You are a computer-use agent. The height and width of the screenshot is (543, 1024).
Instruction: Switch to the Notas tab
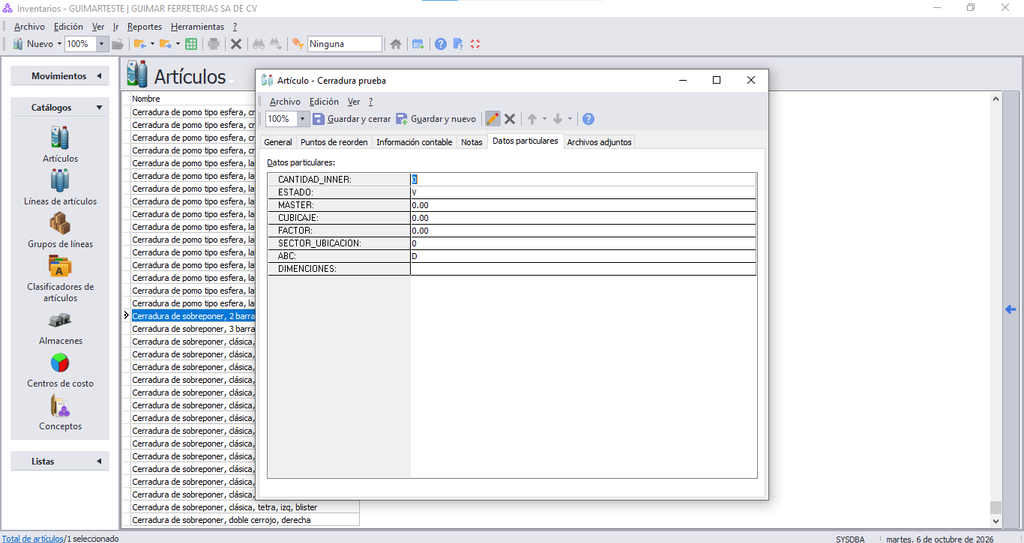coord(472,142)
